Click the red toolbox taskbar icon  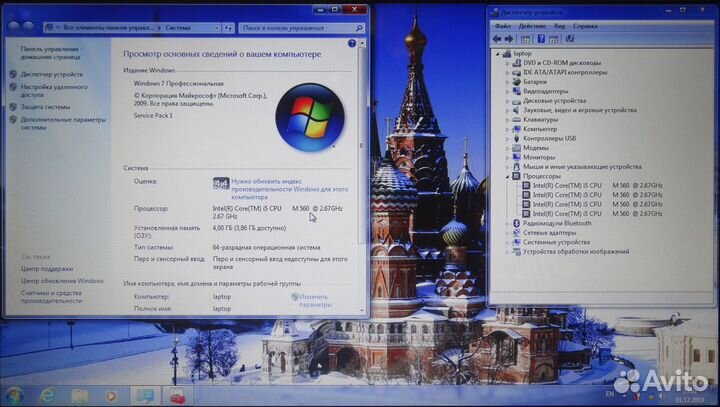[x=177, y=396]
